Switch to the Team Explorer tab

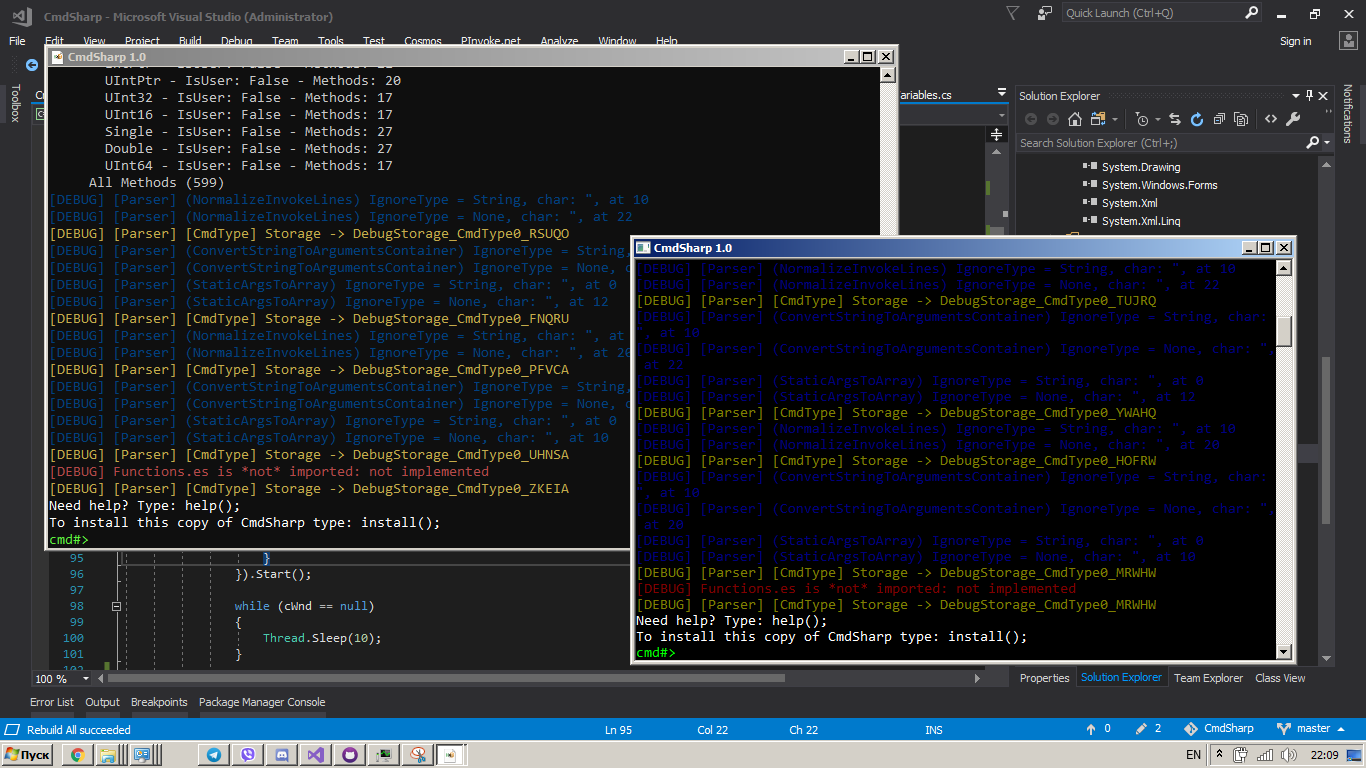pyautogui.click(x=1208, y=678)
